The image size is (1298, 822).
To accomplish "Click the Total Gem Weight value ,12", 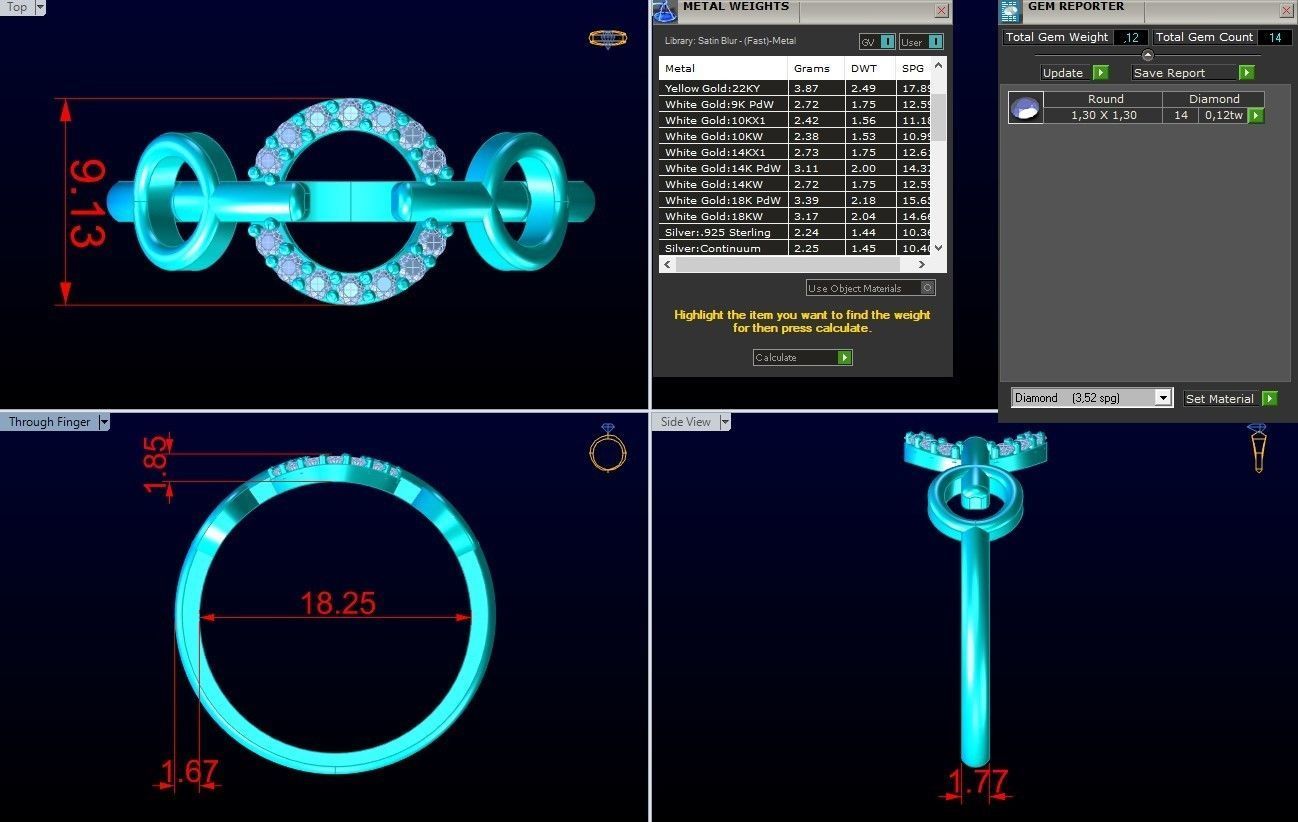I will coord(1131,37).
